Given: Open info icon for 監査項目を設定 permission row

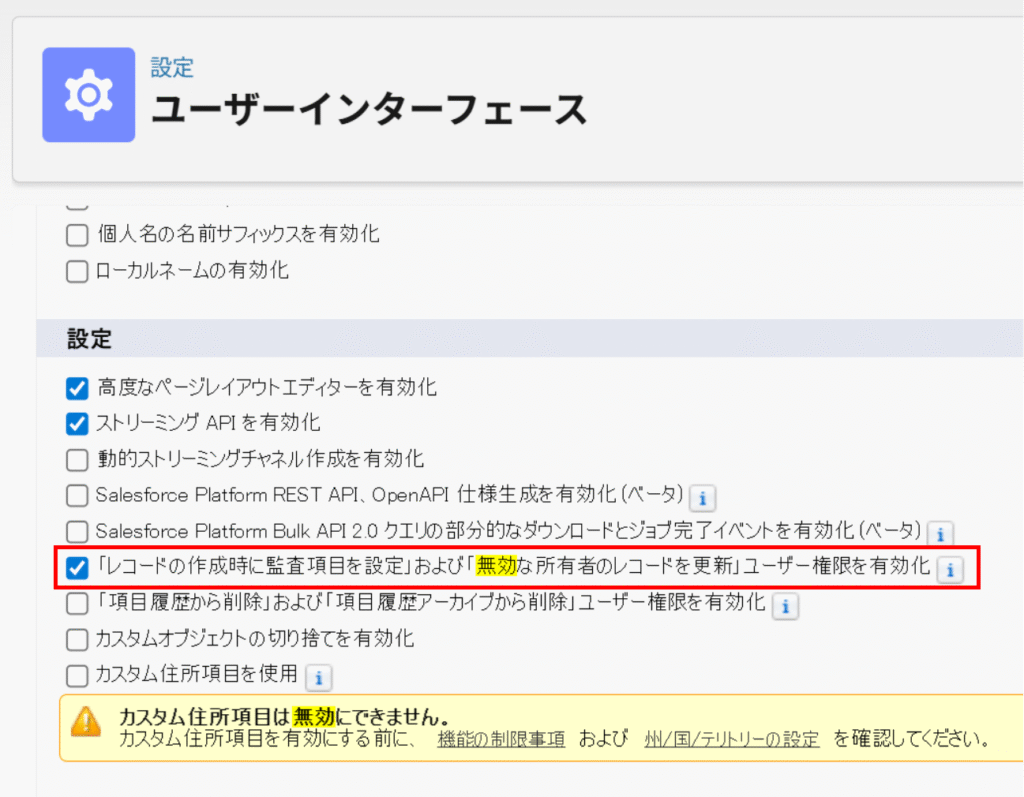Looking at the screenshot, I should [949, 570].
